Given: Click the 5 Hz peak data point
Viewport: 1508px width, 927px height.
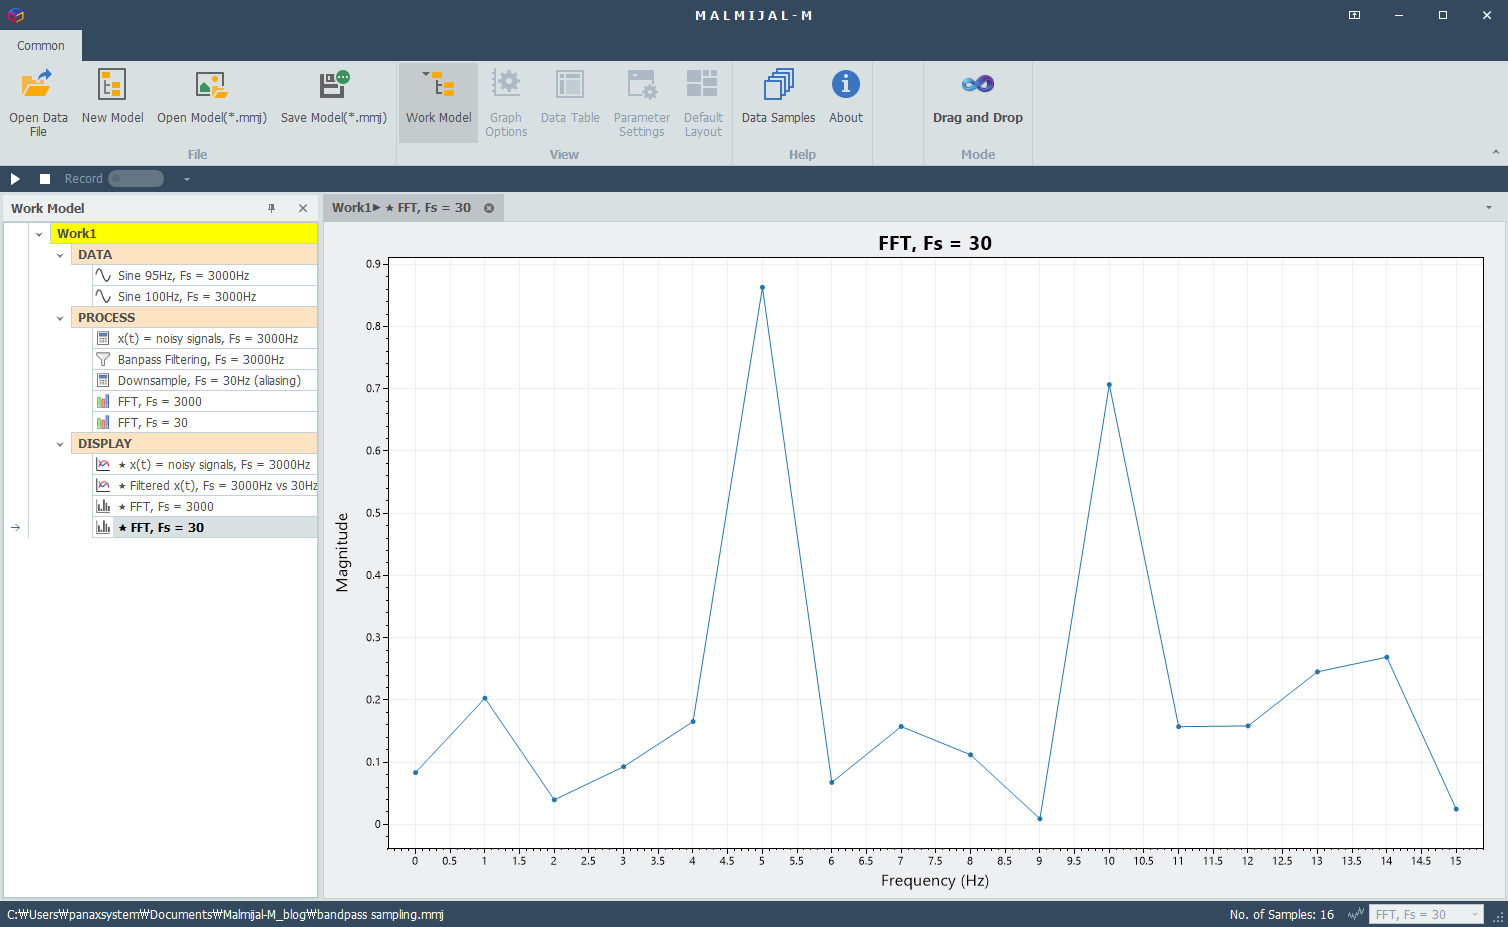Looking at the screenshot, I should coord(762,288).
